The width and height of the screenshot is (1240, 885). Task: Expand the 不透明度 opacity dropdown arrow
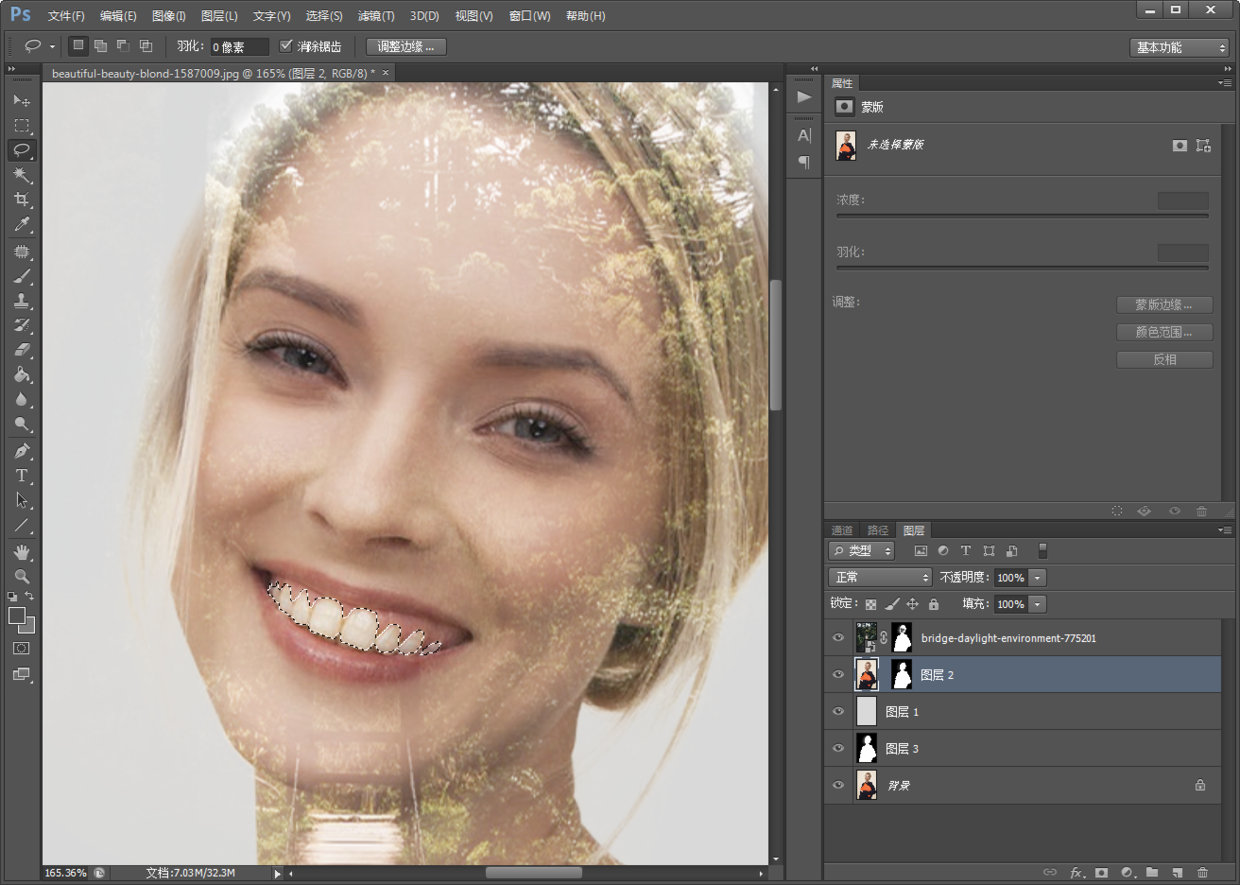(1037, 578)
